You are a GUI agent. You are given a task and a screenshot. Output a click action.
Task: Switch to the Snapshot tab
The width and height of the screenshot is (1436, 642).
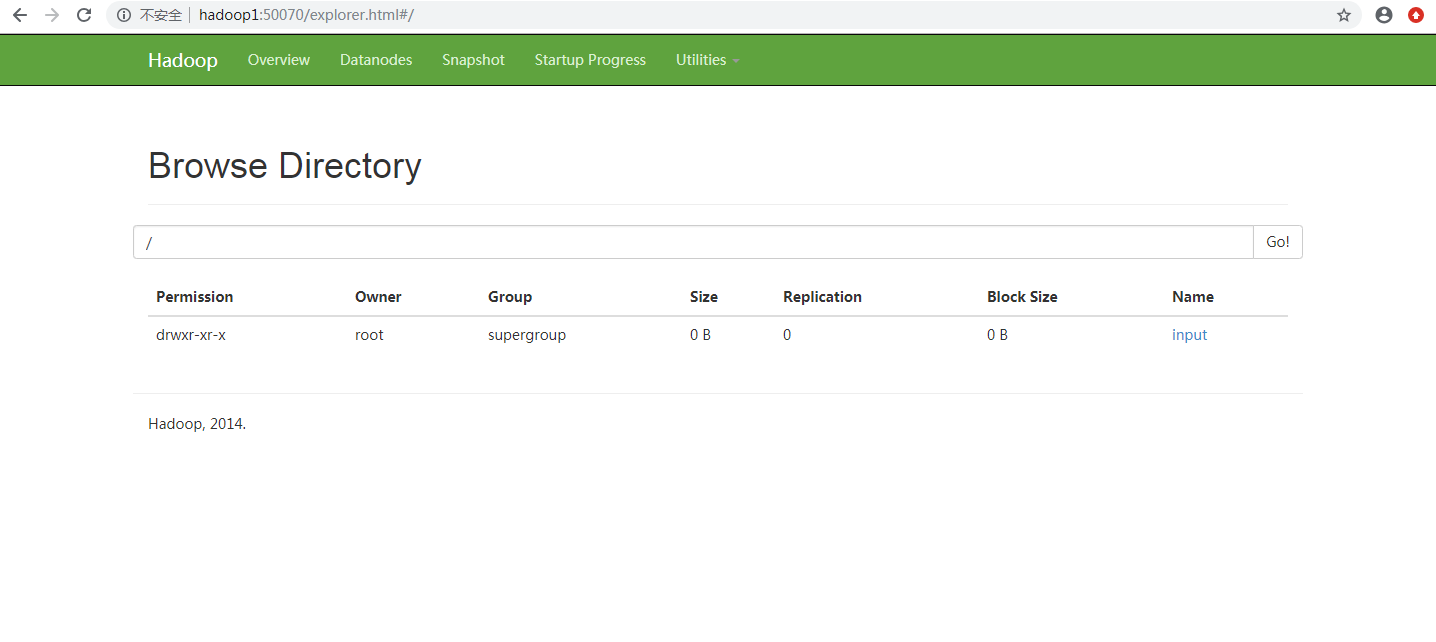[473, 60]
